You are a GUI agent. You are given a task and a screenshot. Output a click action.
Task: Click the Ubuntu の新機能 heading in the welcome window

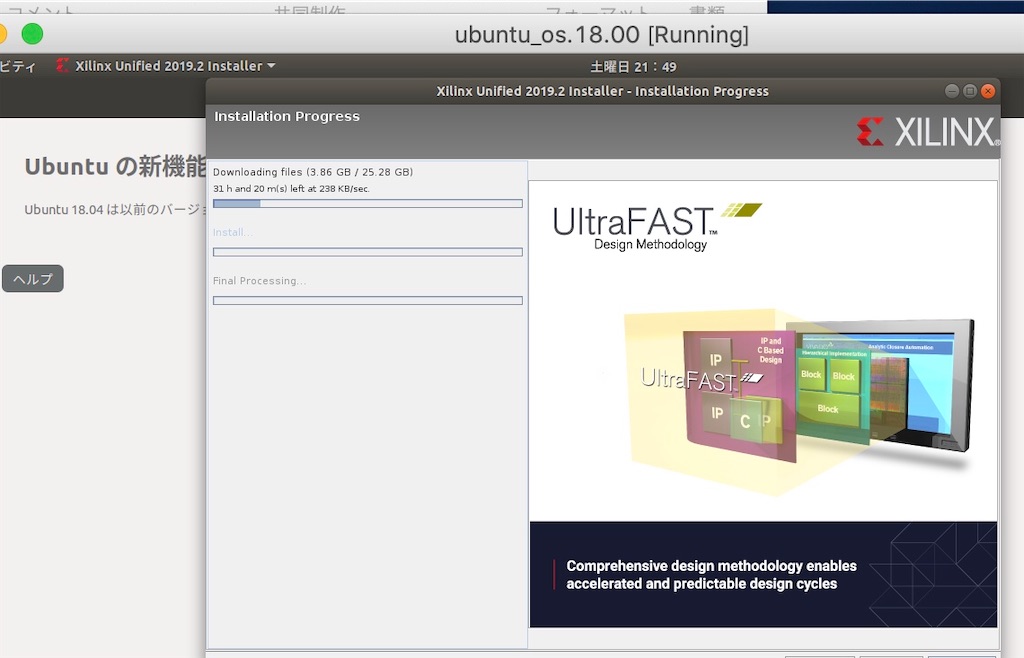(x=115, y=166)
